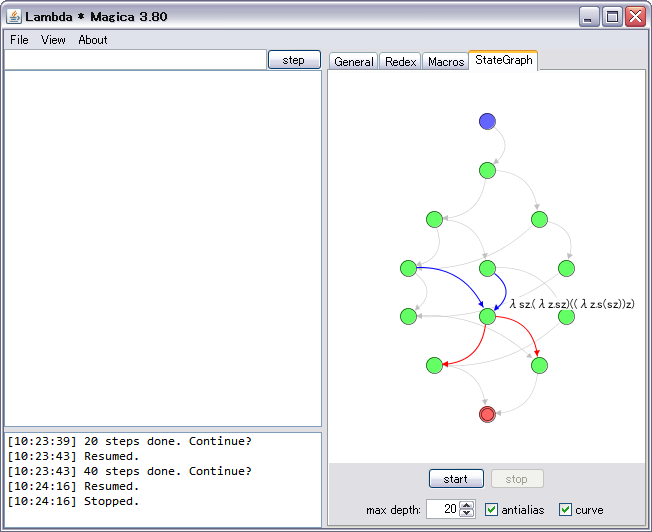Click the green node where the blue arrows start
The width and height of the screenshot is (652, 532).
[x=408, y=268]
